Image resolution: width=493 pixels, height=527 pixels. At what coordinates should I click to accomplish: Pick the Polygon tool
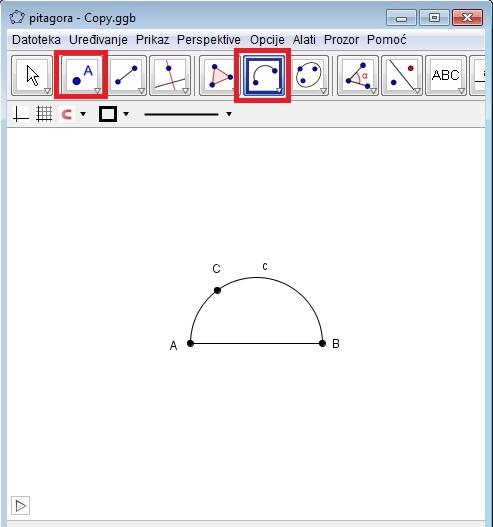(x=220, y=76)
